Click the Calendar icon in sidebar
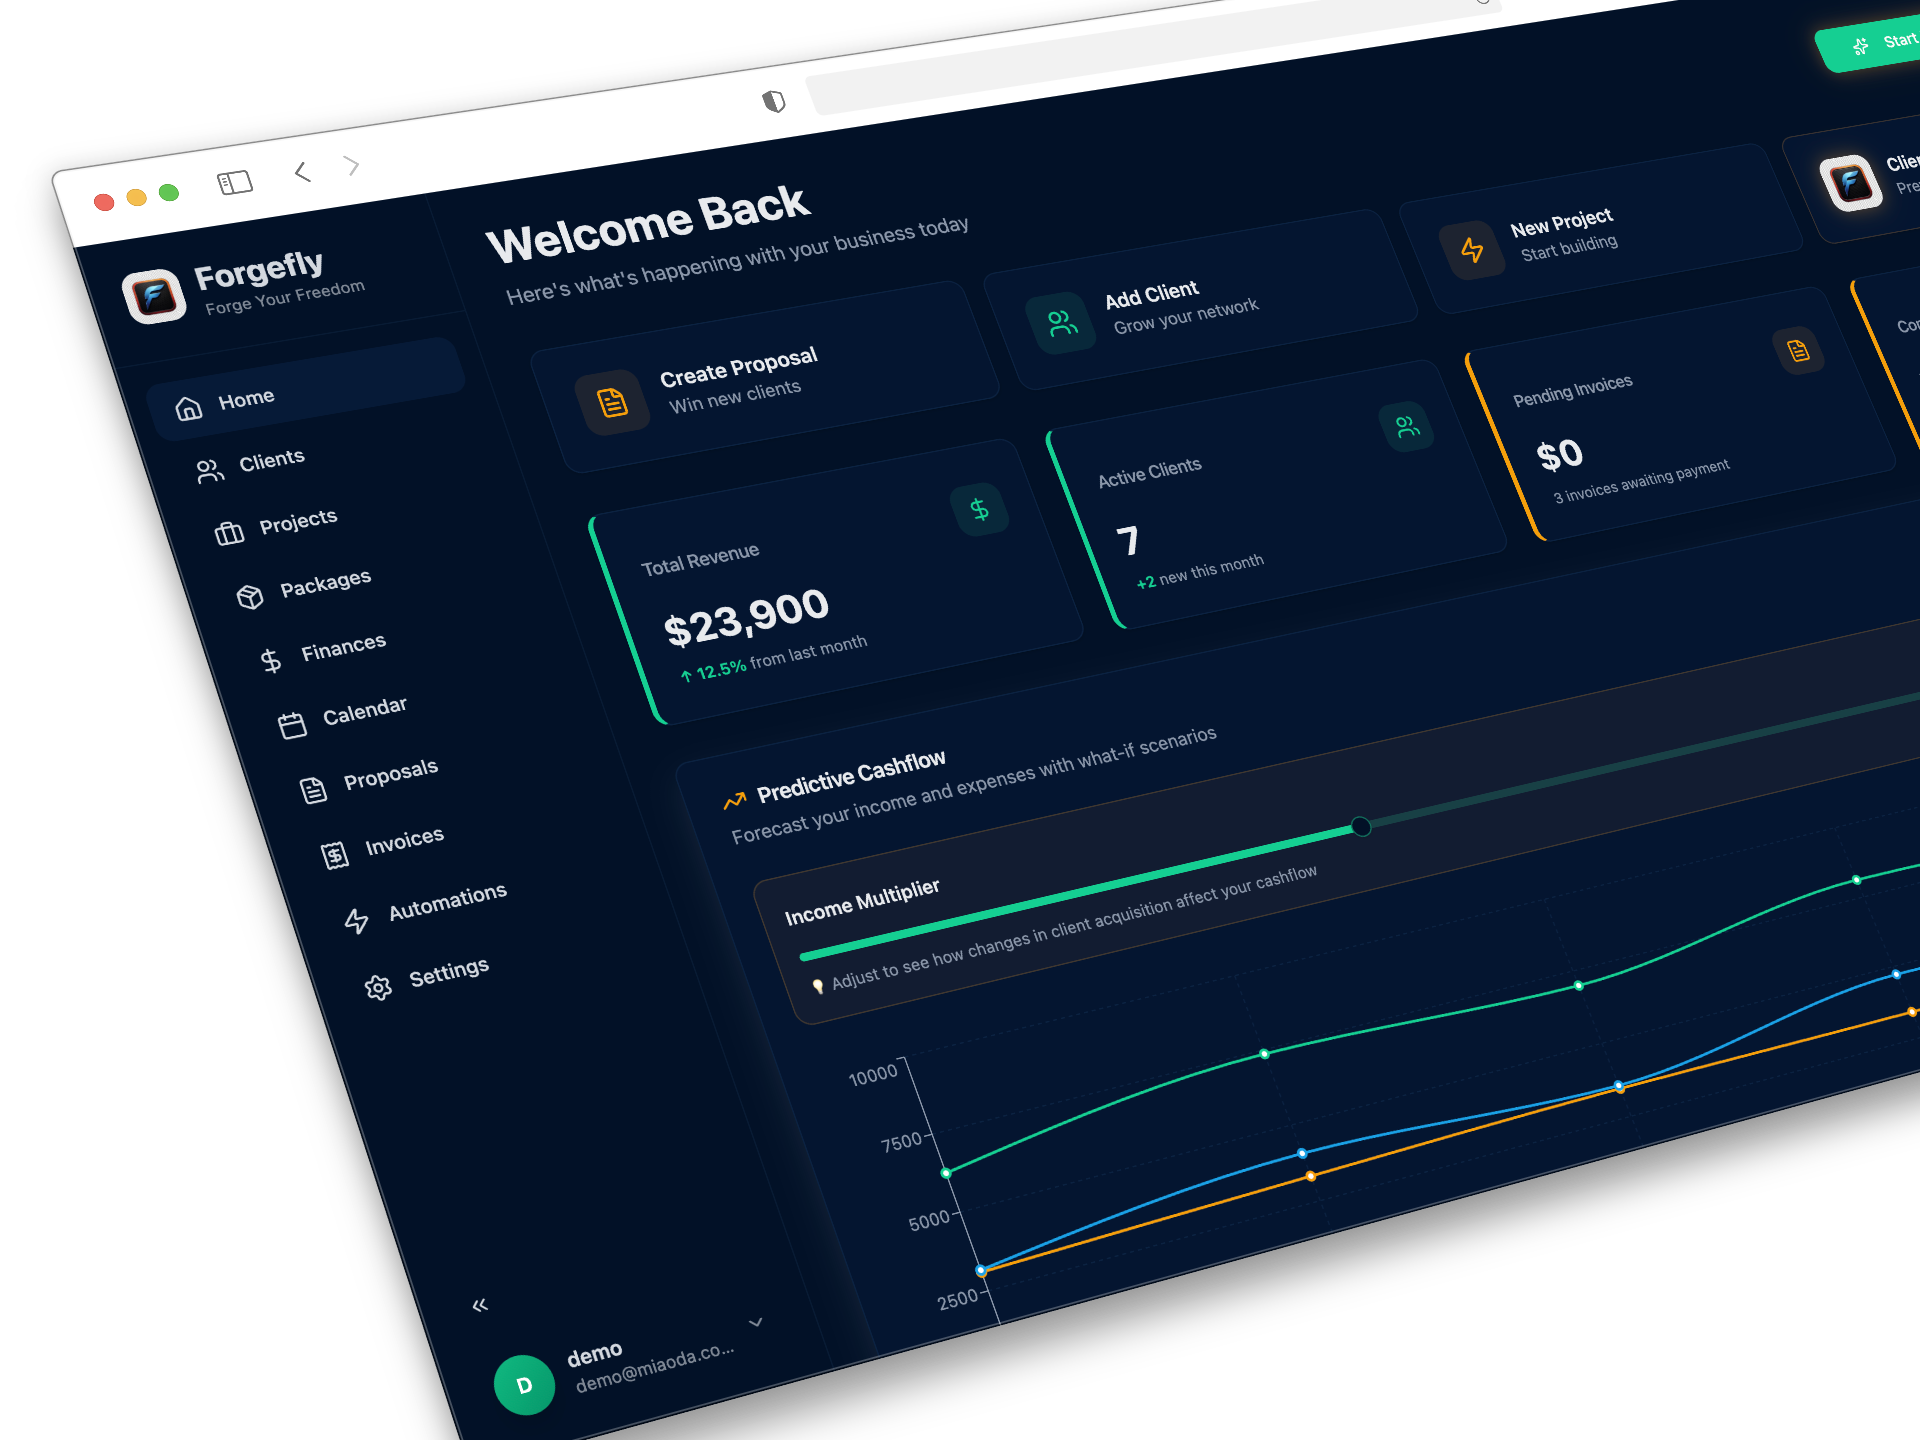Image resolution: width=1920 pixels, height=1440 pixels. pyautogui.click(x=291, y=725)
